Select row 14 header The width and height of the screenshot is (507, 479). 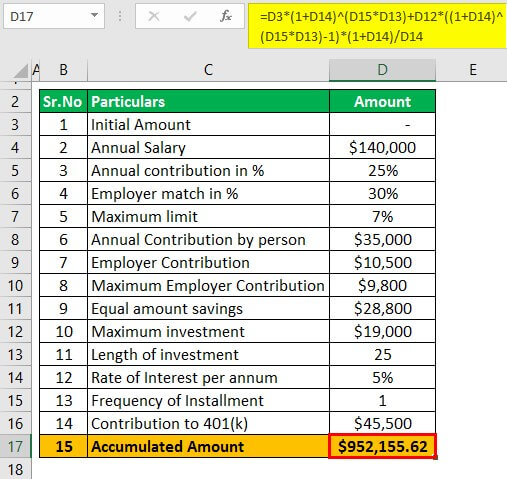coord(15,377)
